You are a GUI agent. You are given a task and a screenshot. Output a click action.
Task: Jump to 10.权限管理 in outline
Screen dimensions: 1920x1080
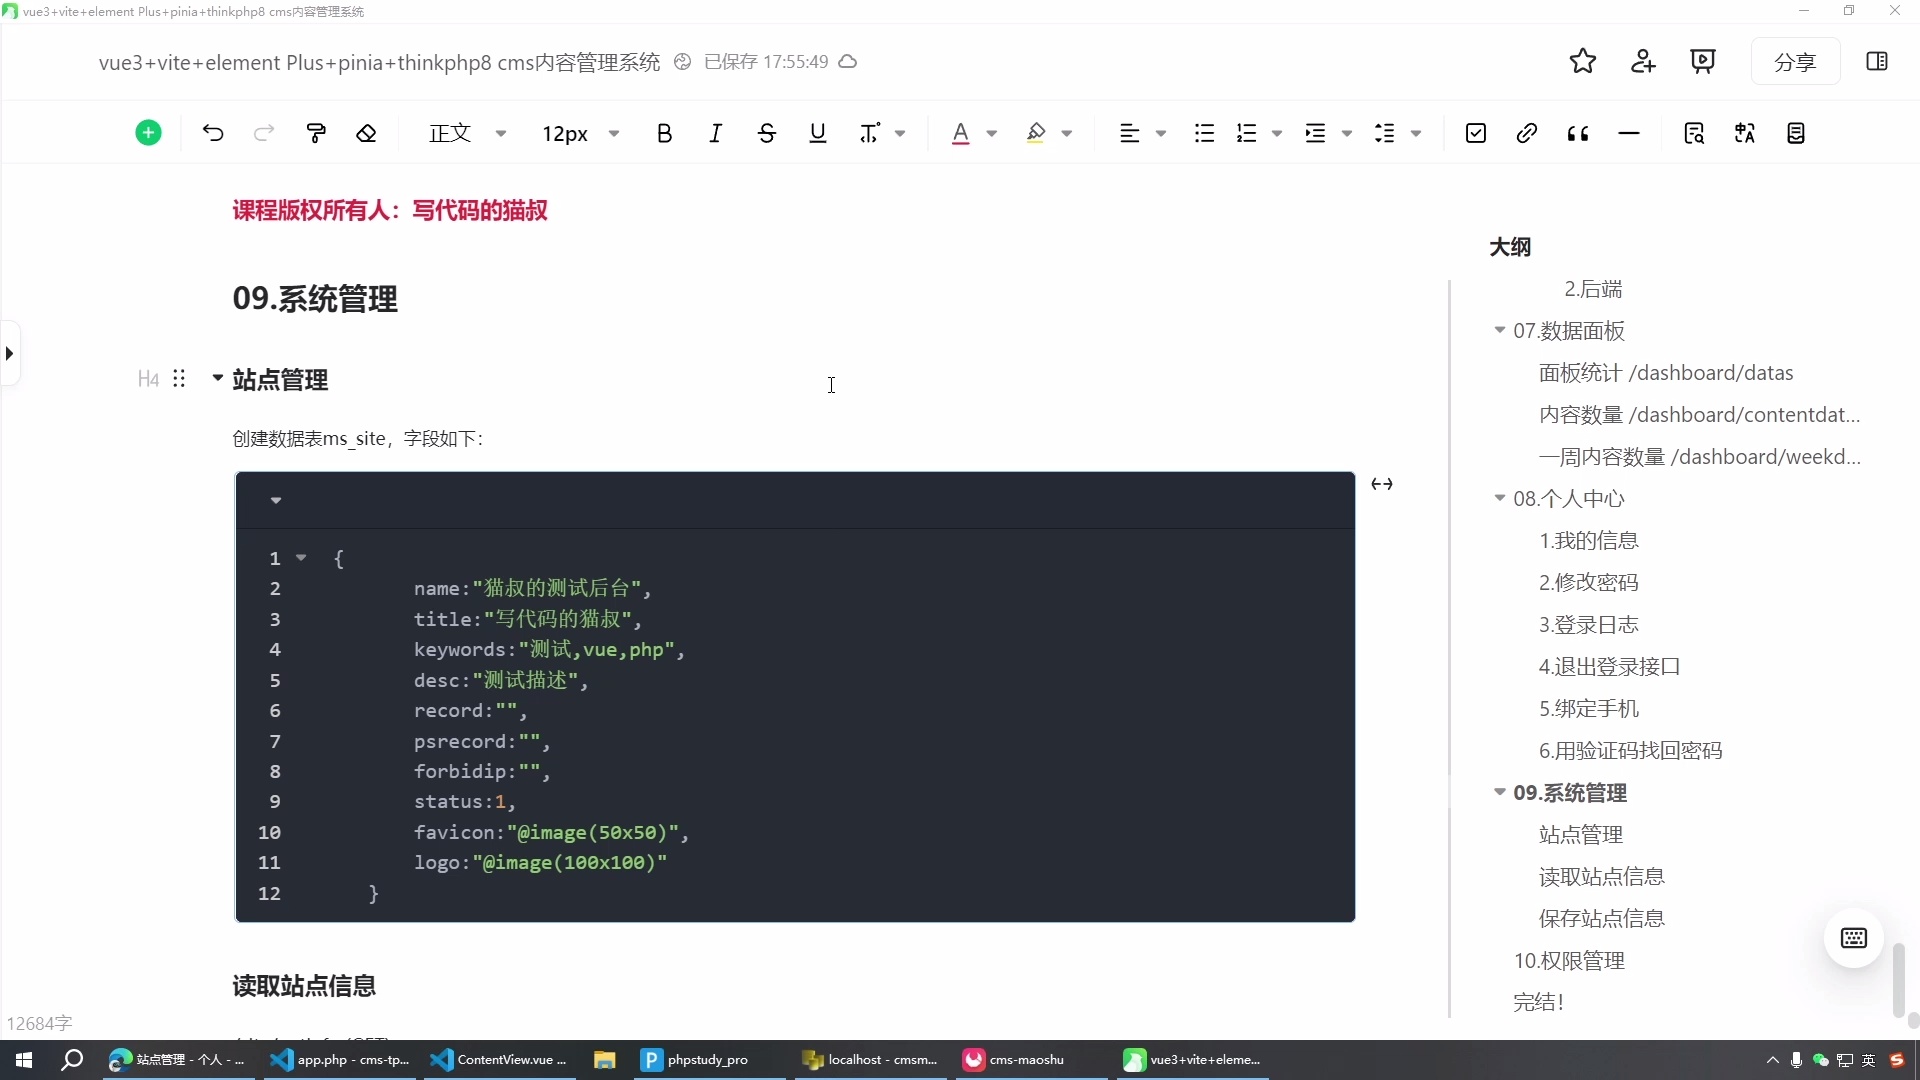(1569, 961)
